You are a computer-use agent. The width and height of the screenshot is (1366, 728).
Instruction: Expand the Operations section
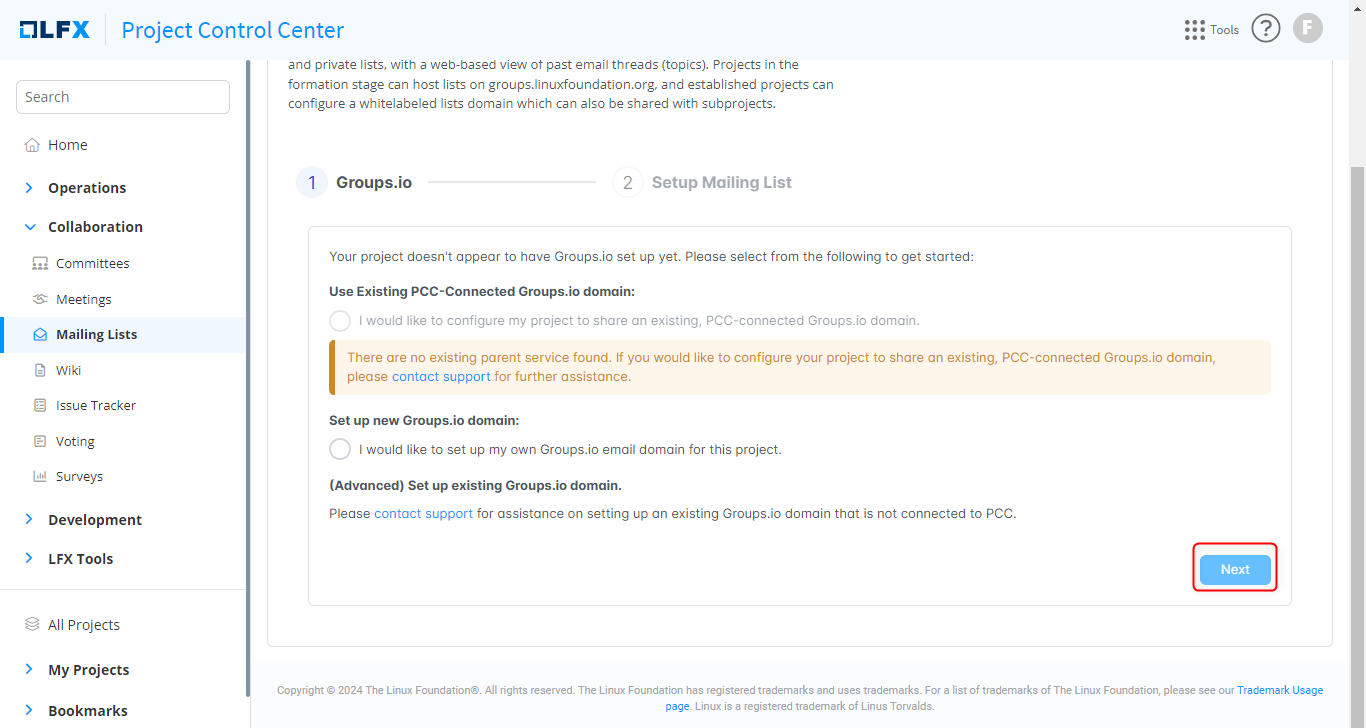[29, 188]
